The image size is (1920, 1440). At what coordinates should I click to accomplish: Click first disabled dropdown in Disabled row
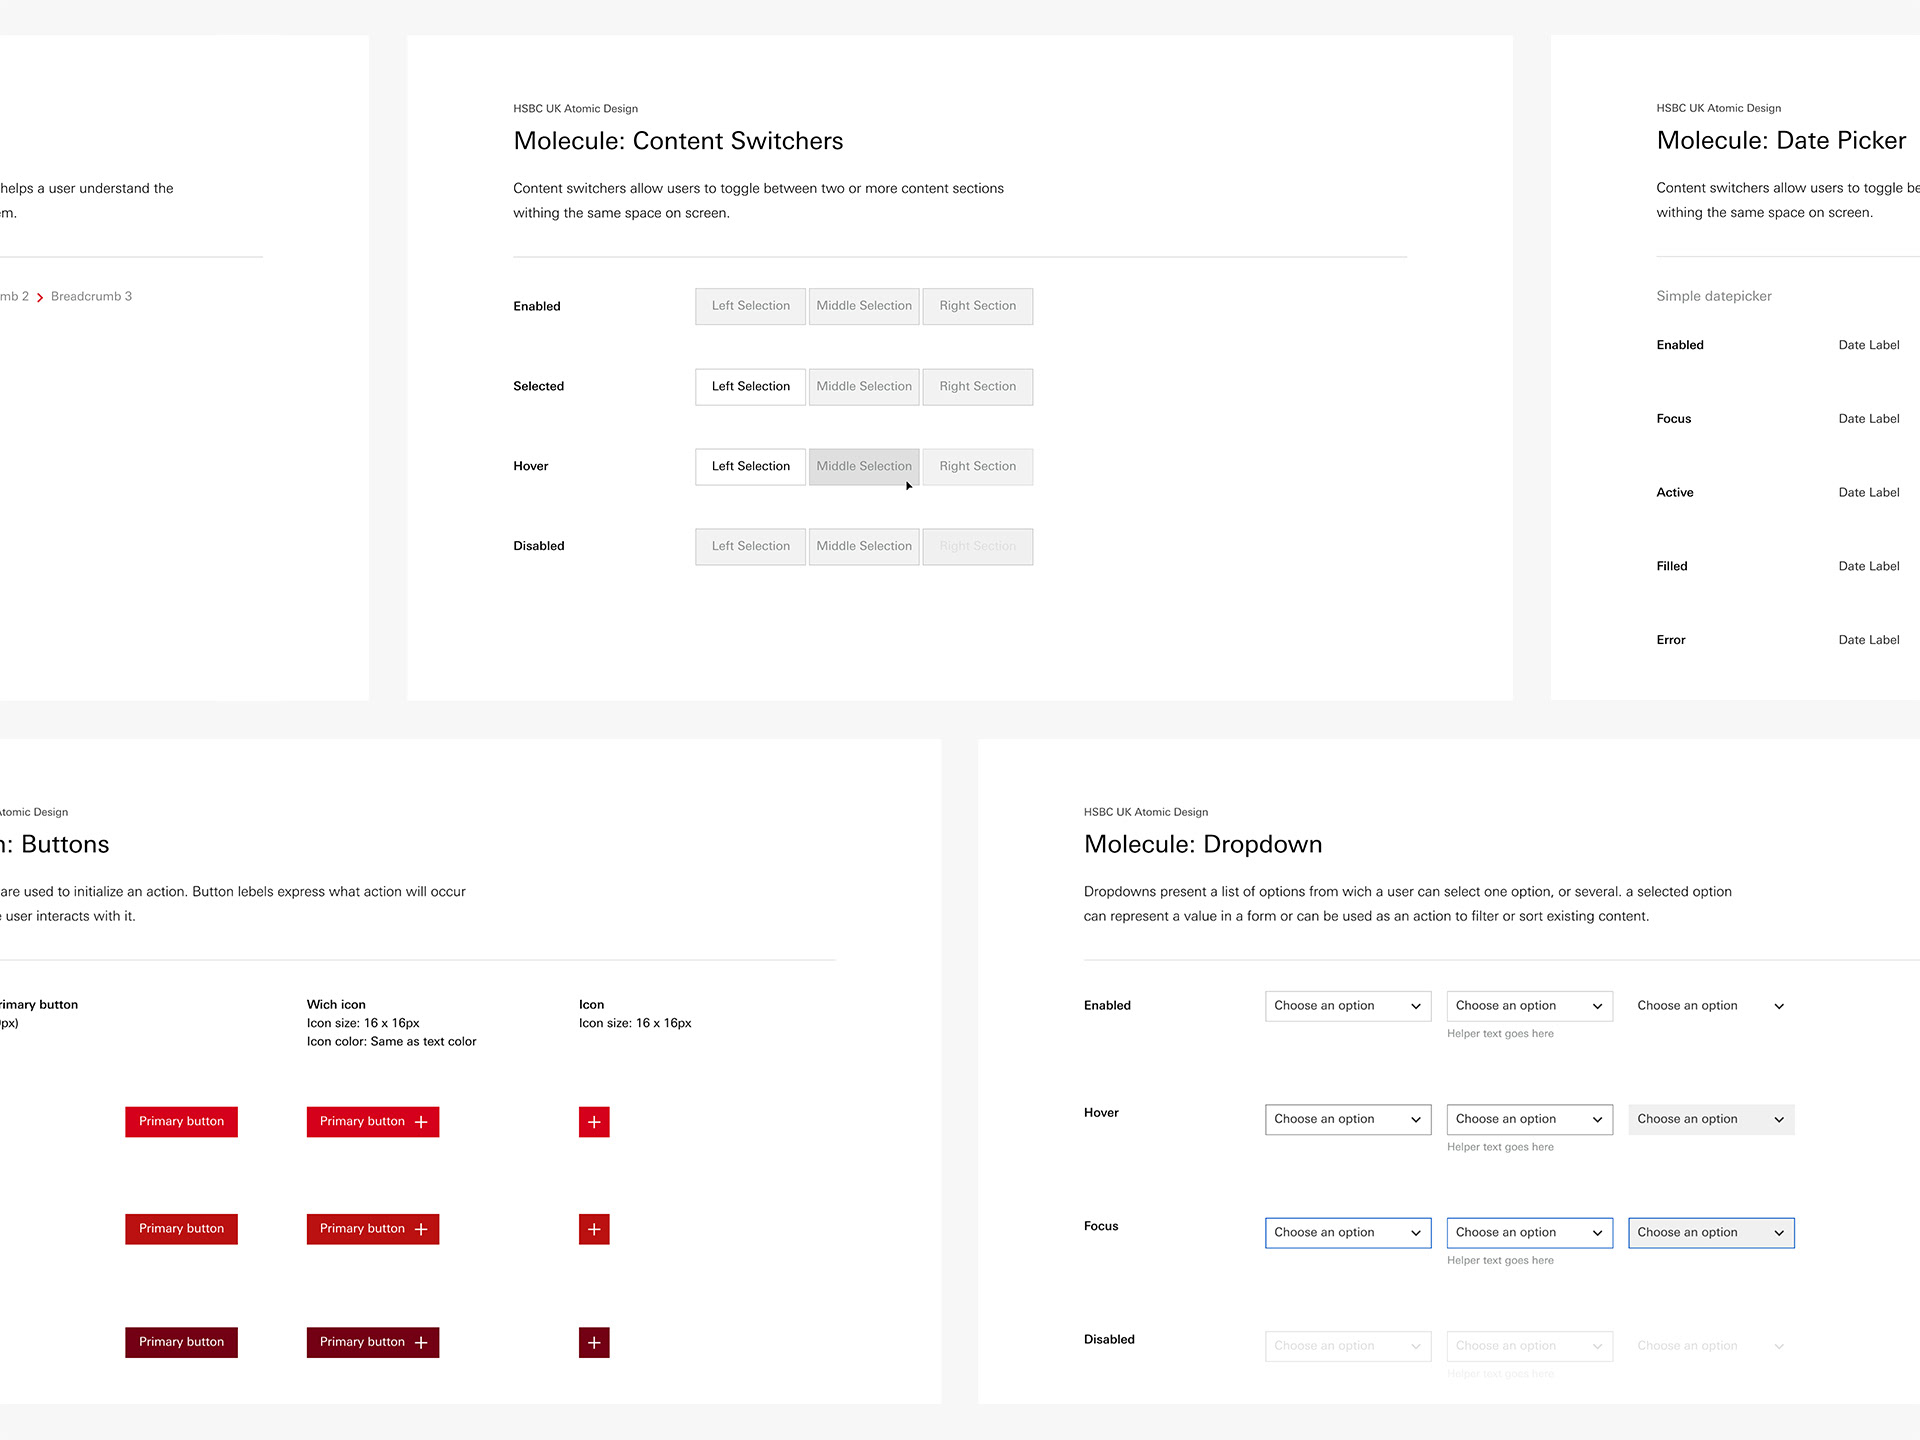(1348, 1346)
